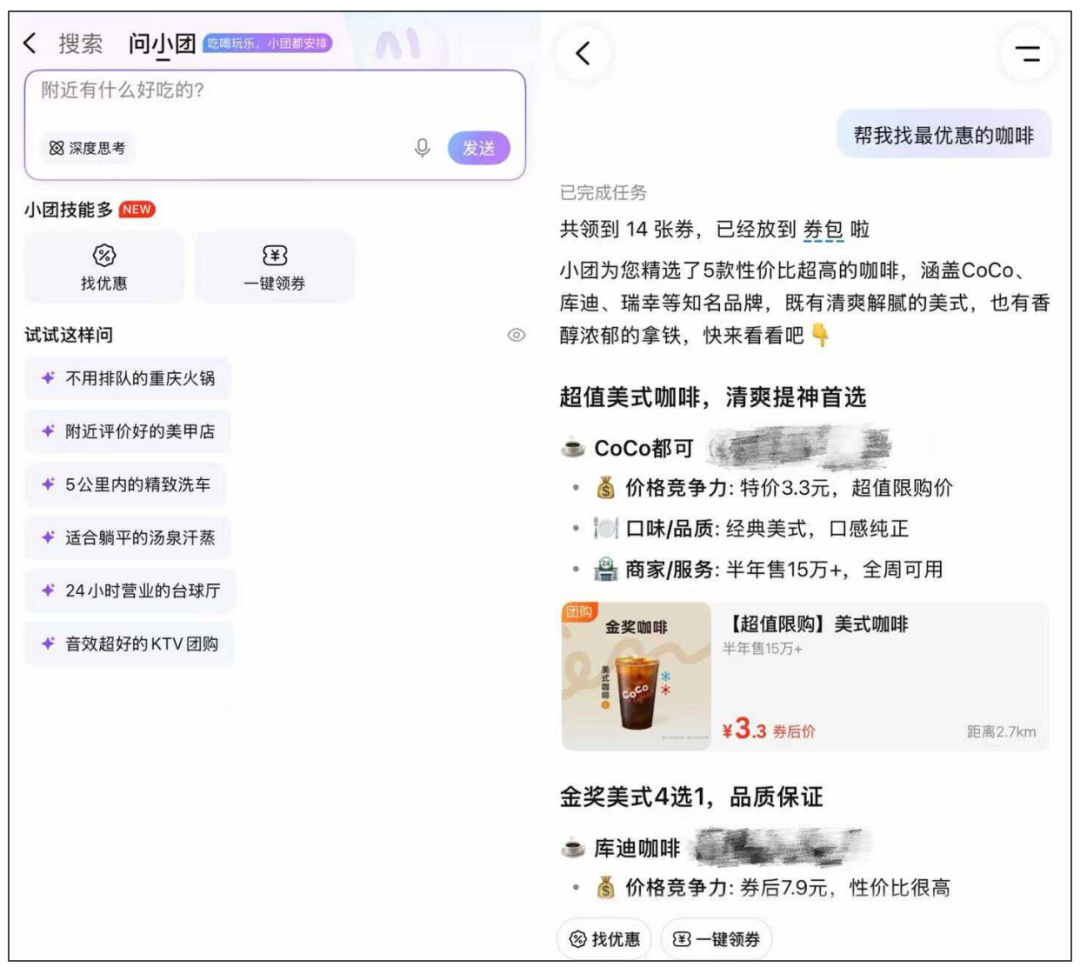Switch to the 搜索 tab
This screenshot has width=1080, height=967.
[80, 43]
